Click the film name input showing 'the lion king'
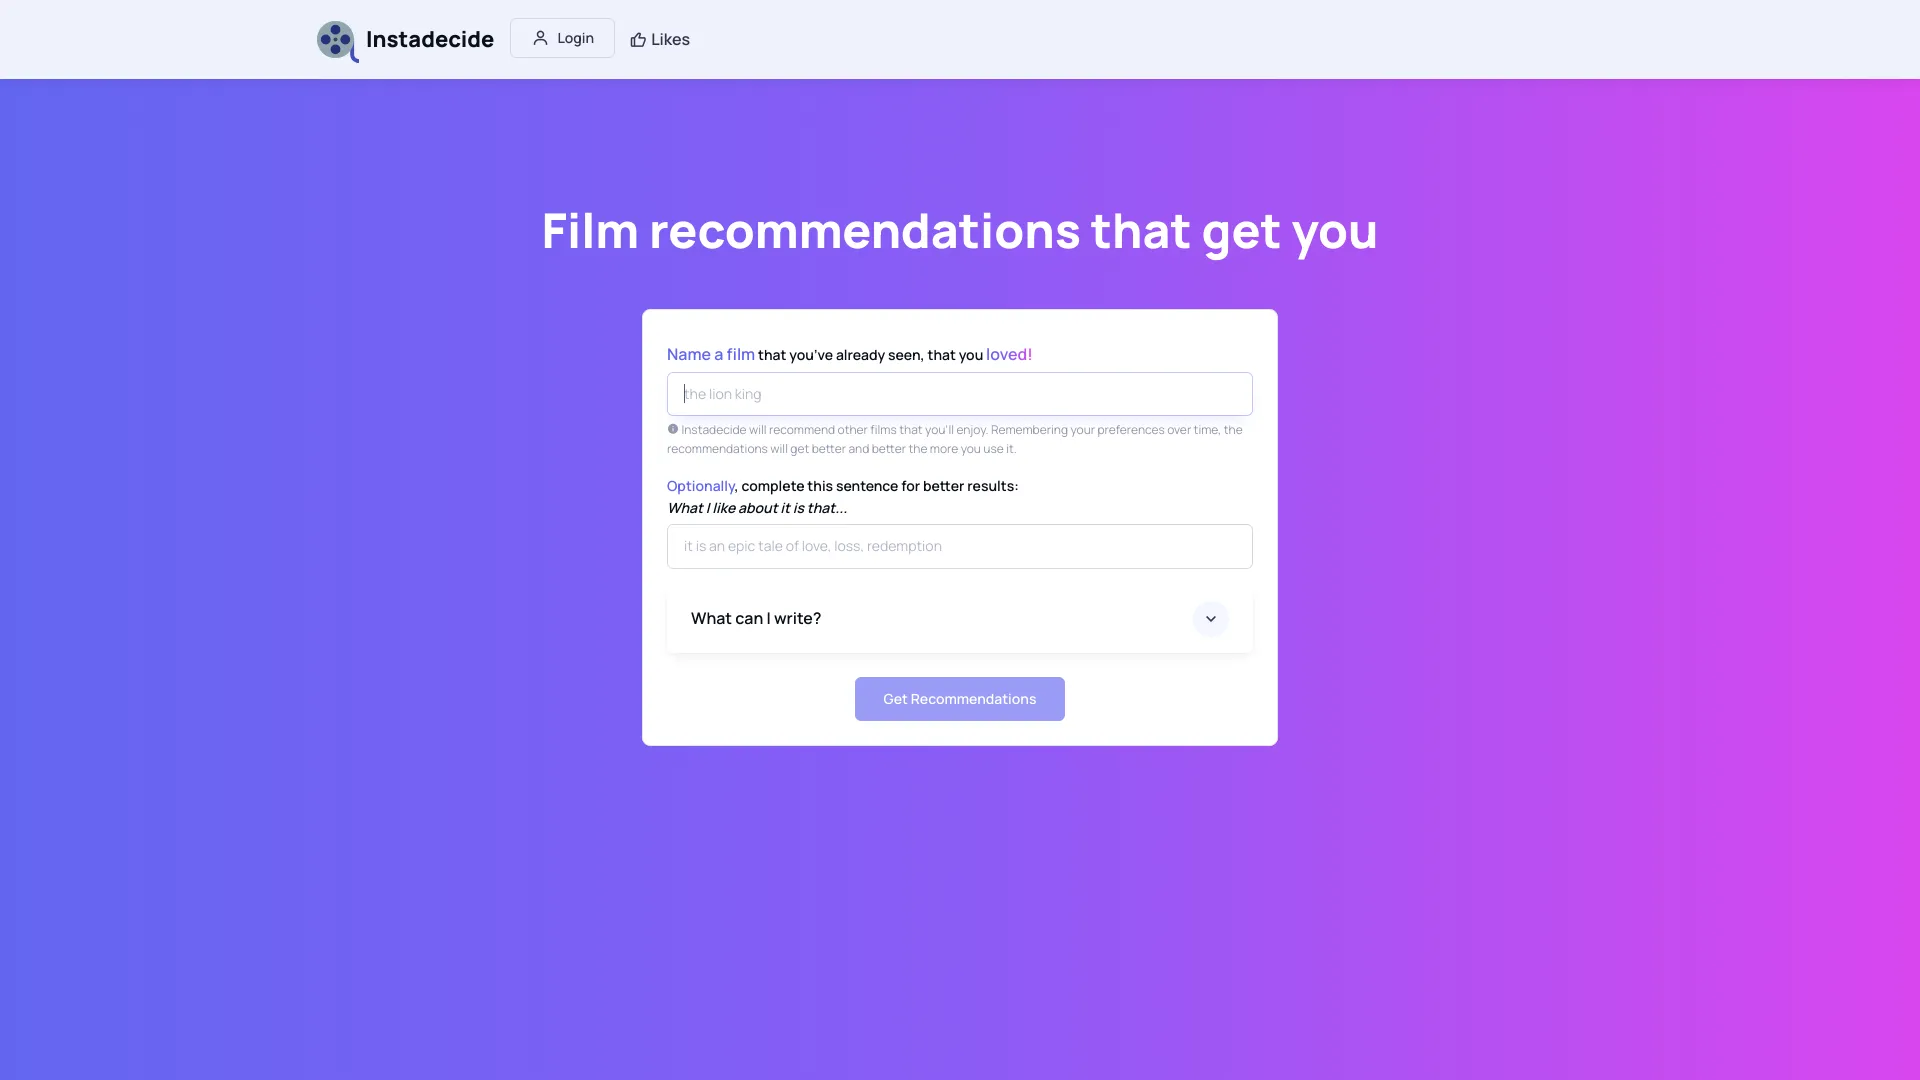1920x1080 pixels. pyautogui.click(x=959, y=393)
